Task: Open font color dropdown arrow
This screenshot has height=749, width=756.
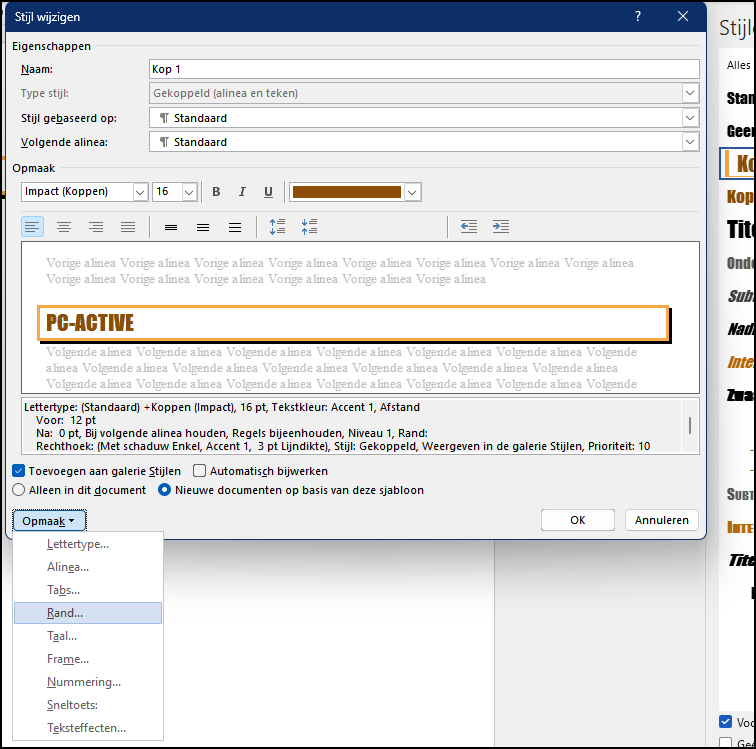Action: coord(412,192)
